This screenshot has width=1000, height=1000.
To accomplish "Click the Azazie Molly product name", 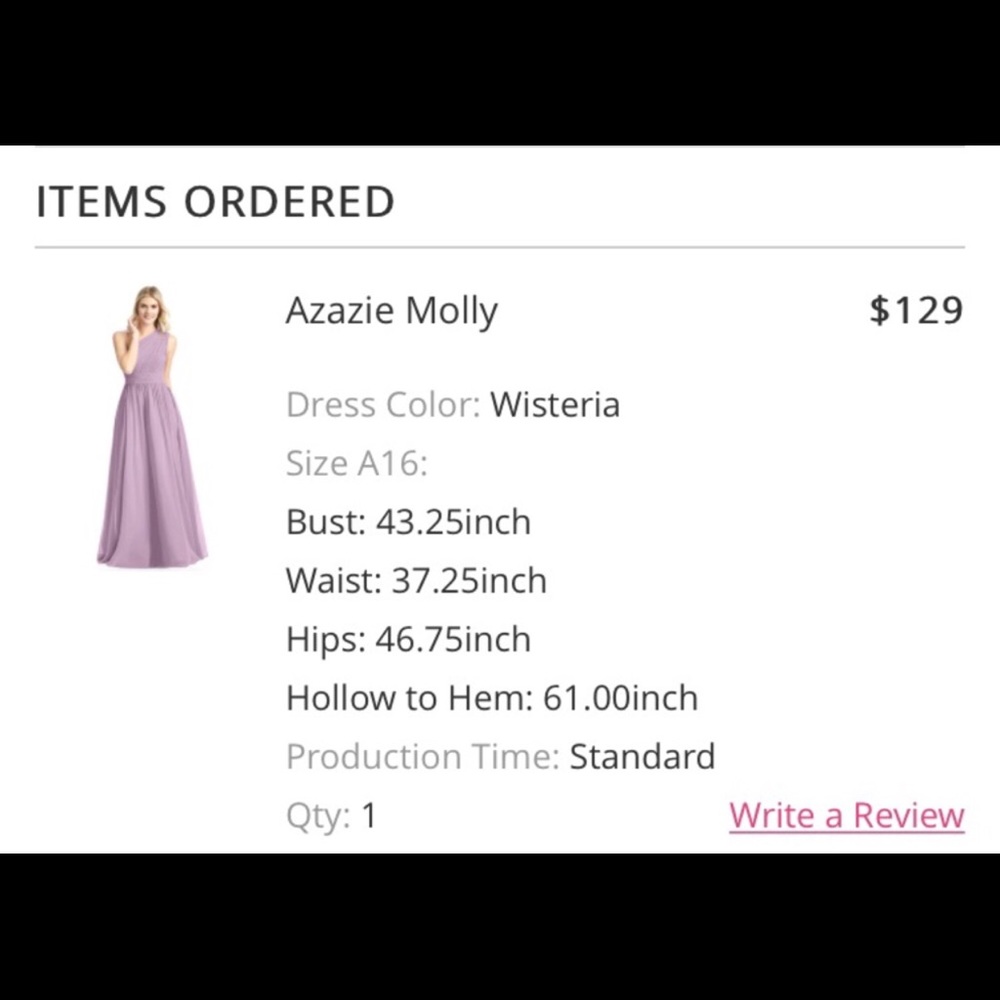I will (x=392, y=310).
